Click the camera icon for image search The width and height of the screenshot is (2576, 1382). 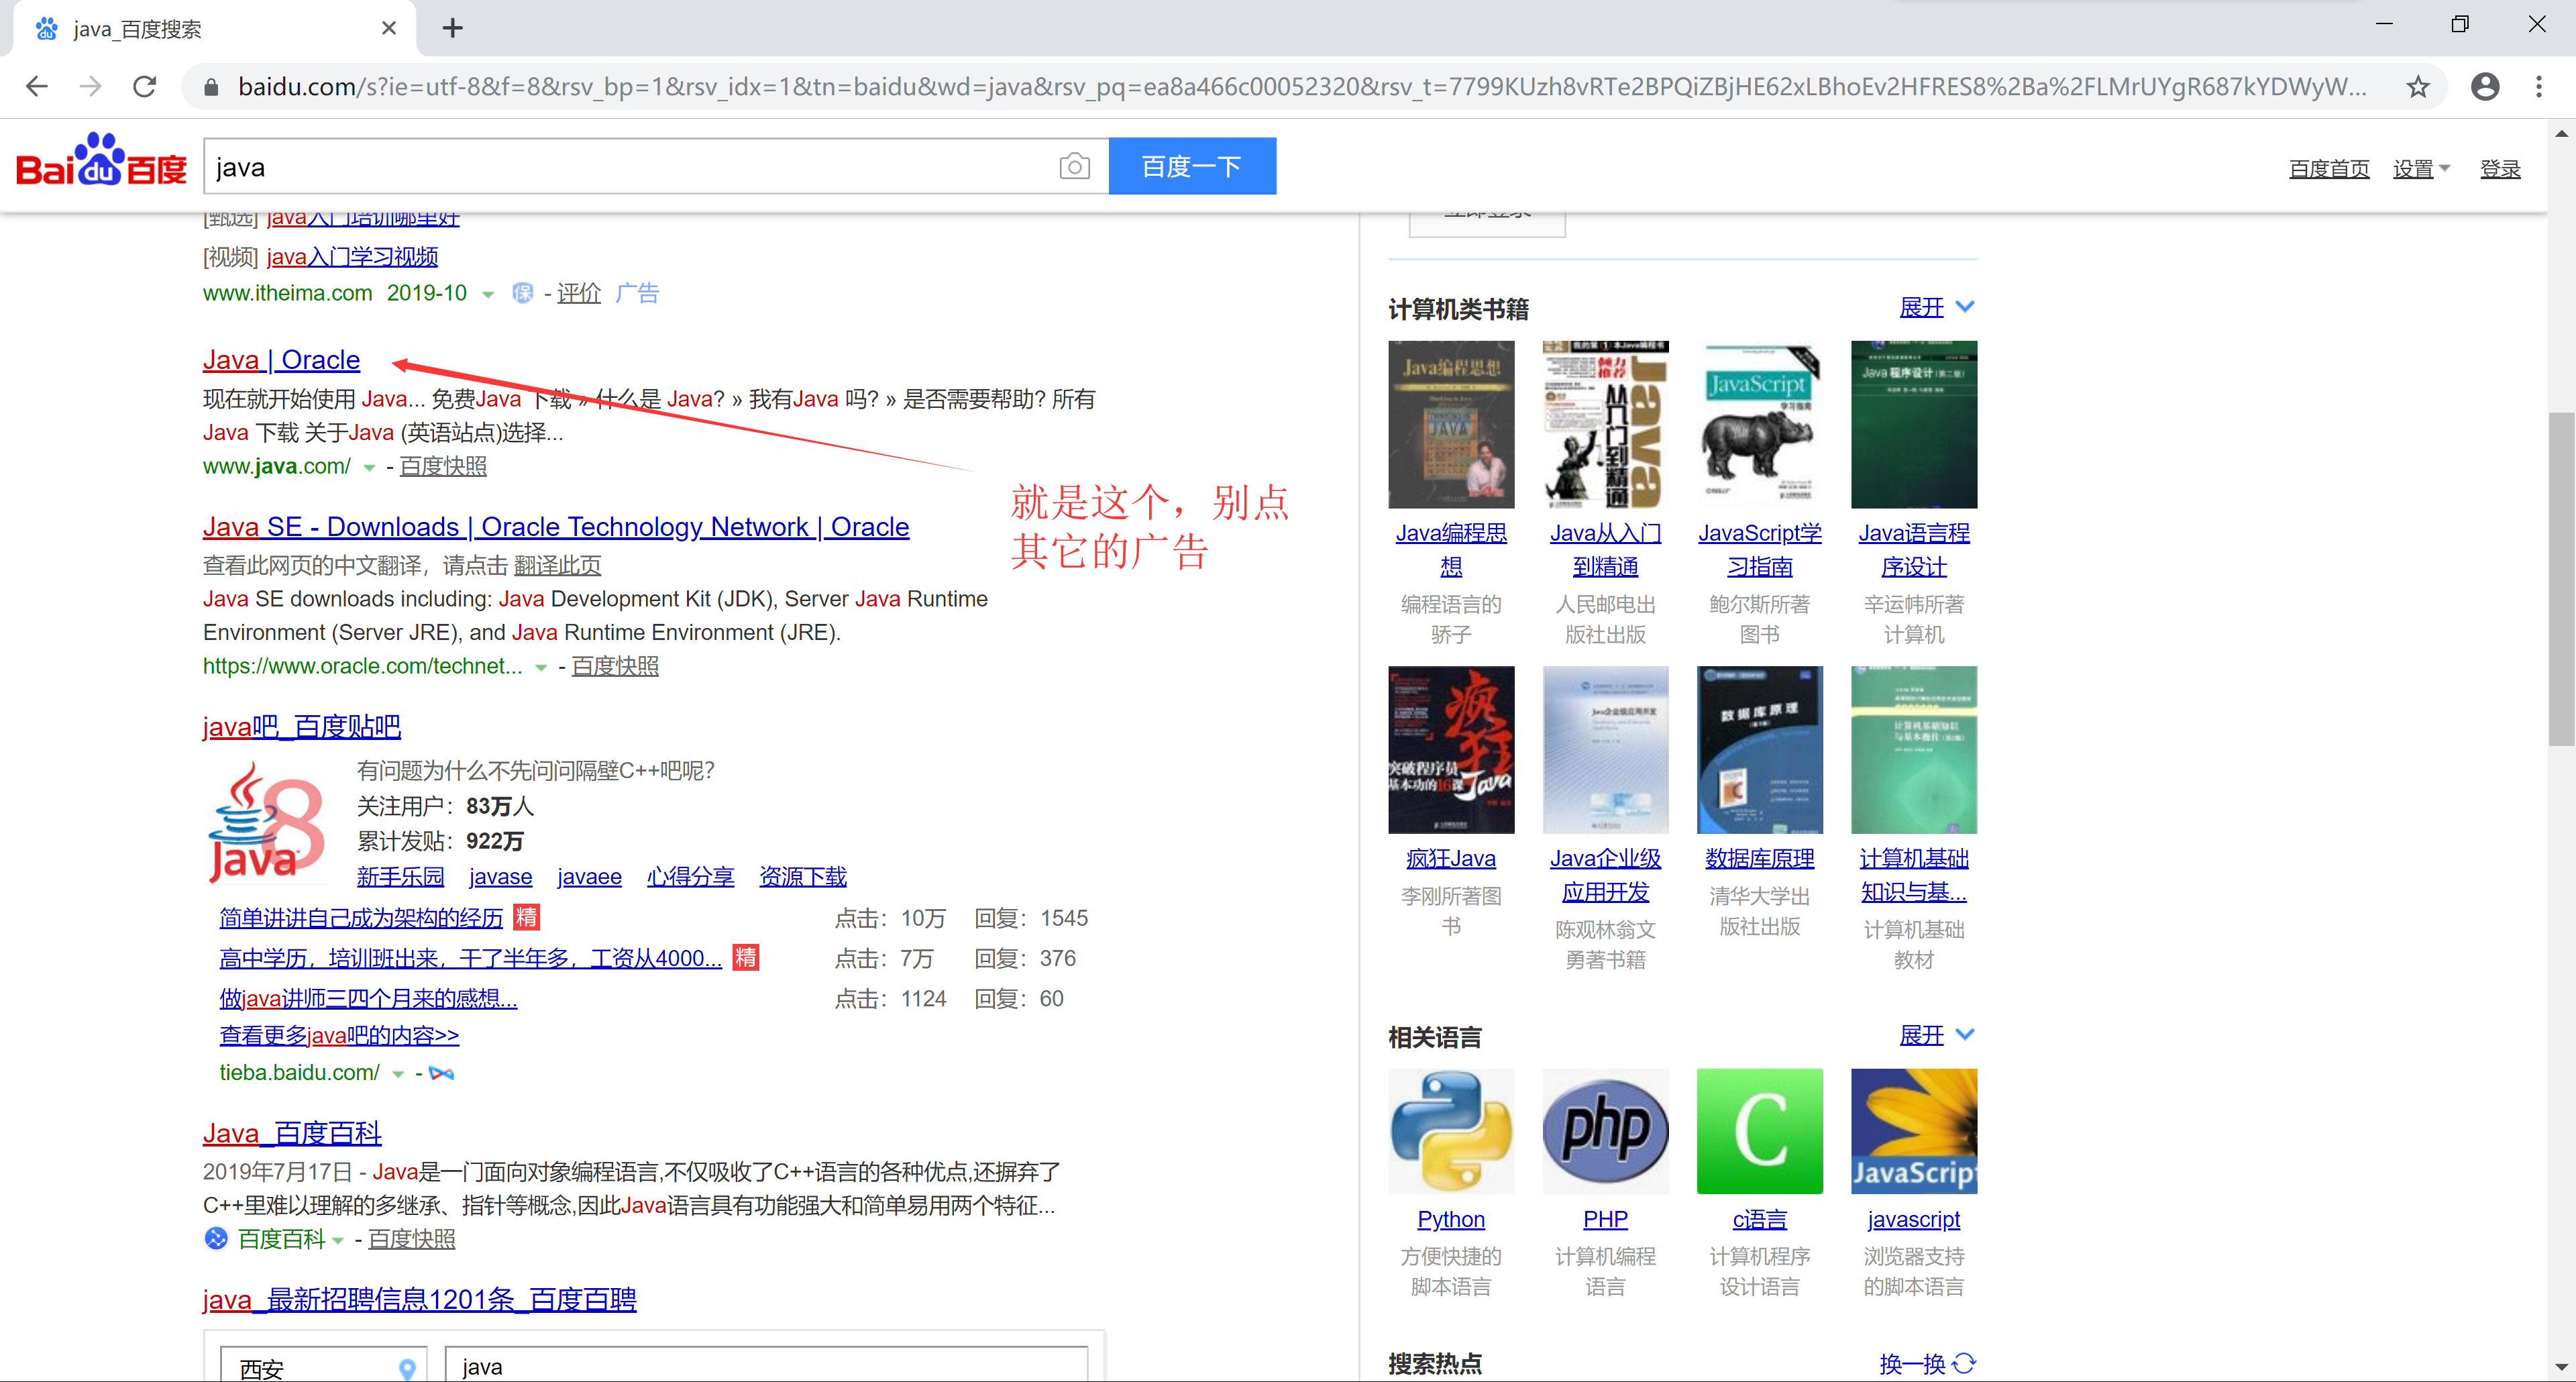click(x=1074, y=166)
